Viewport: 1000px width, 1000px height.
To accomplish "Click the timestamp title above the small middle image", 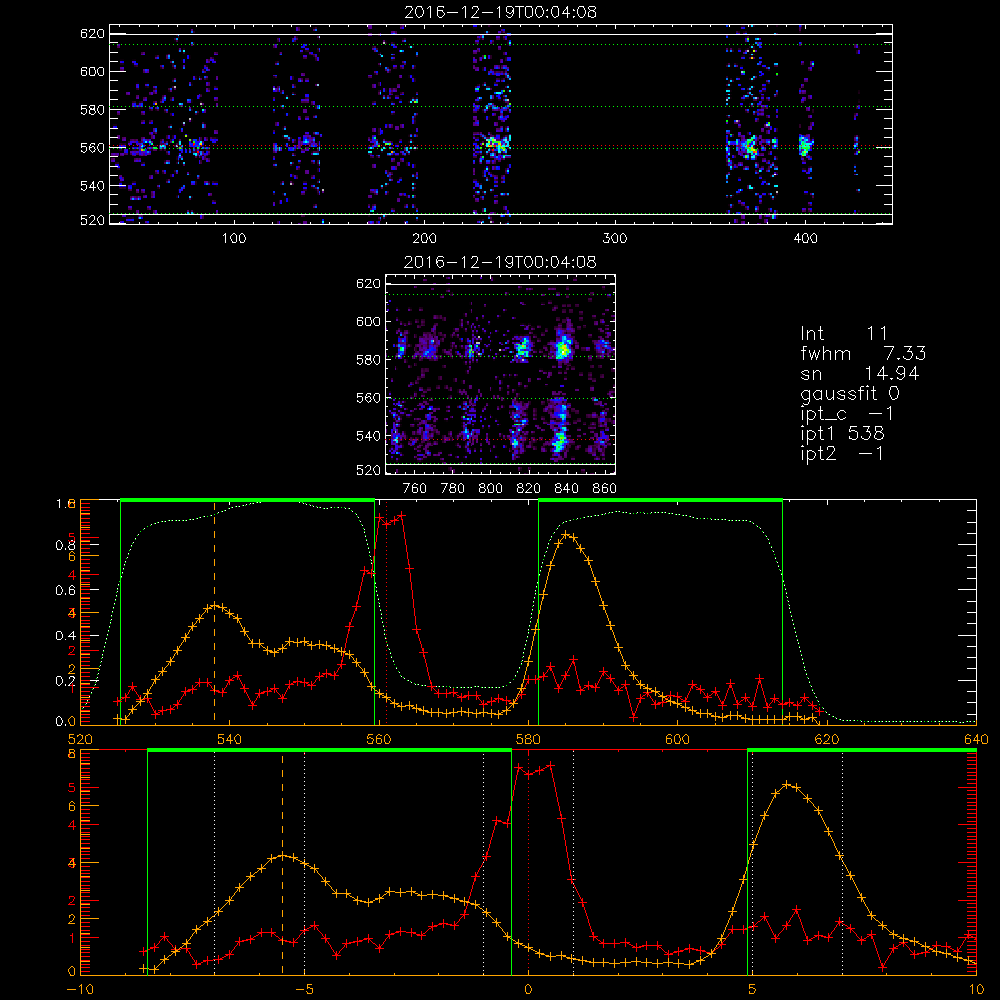I will point(500,262).
